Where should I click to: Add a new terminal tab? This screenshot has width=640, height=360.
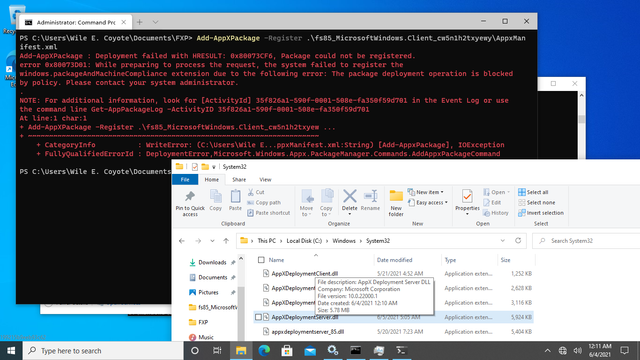point(140,22)
